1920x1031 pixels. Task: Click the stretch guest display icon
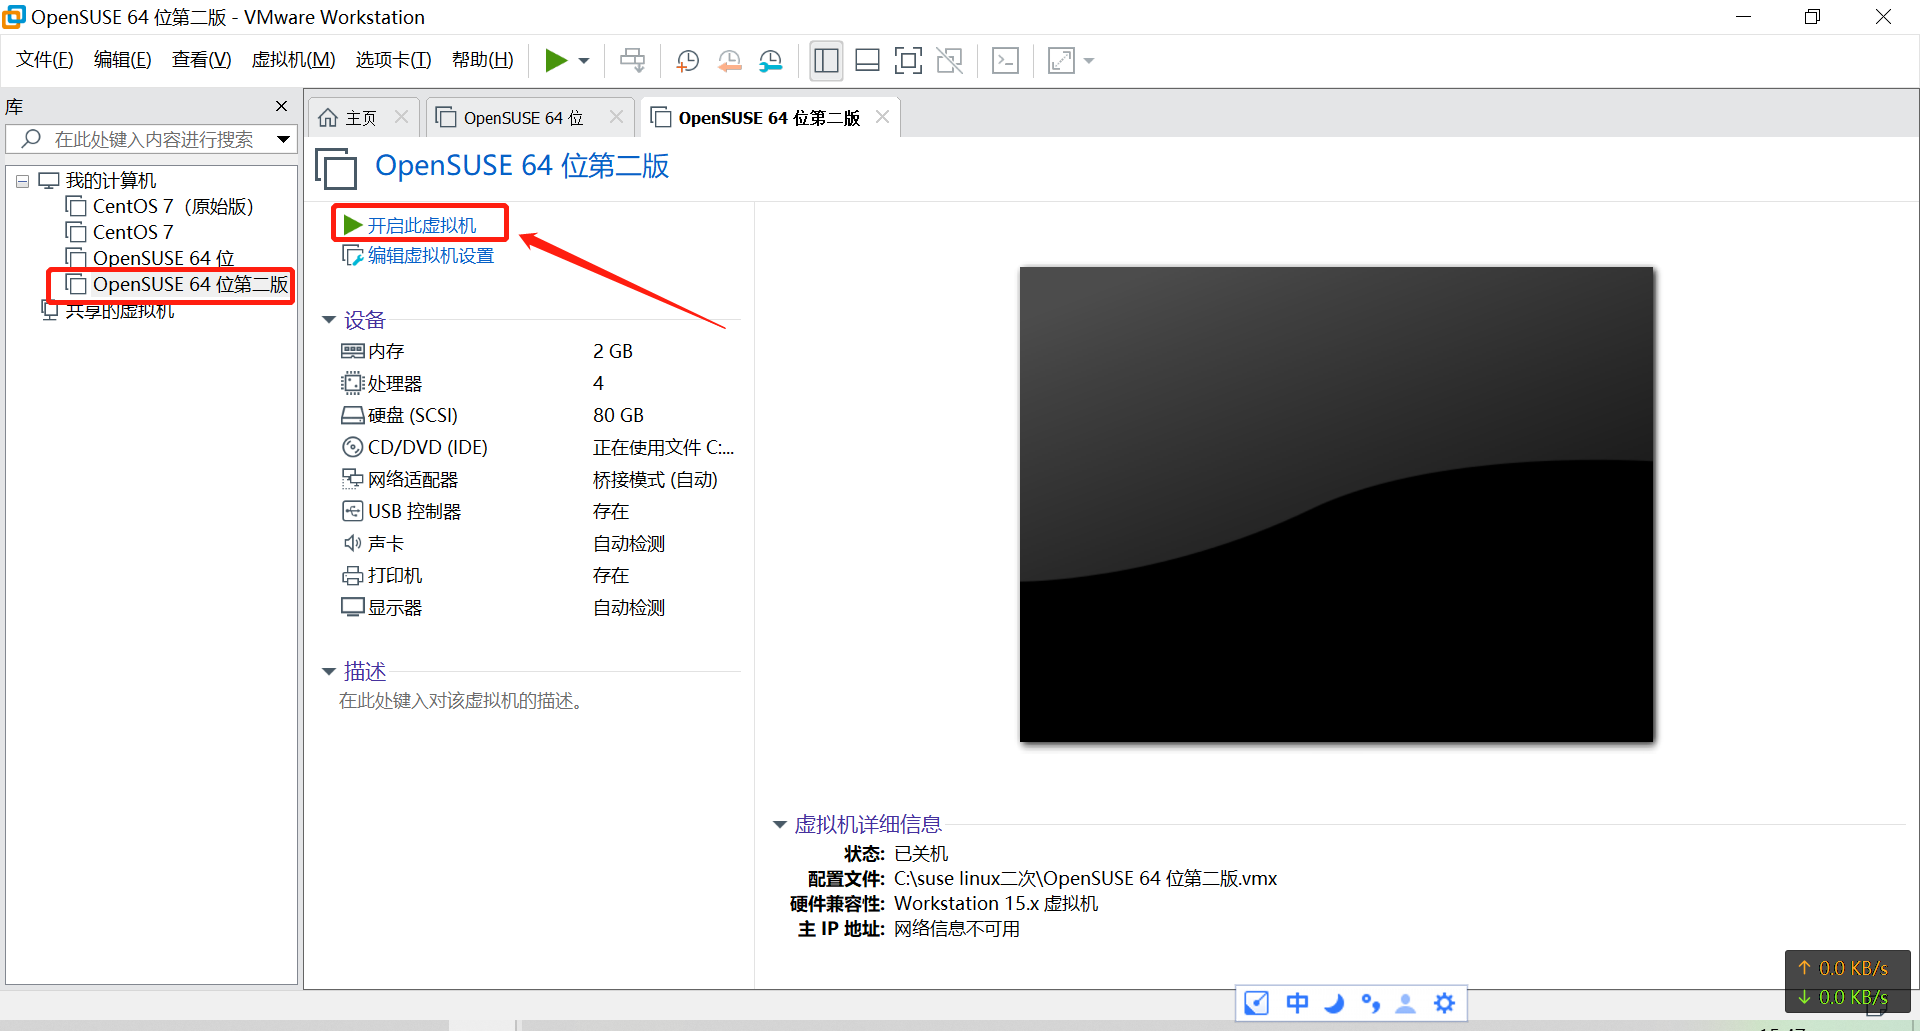click(1061, 61)
